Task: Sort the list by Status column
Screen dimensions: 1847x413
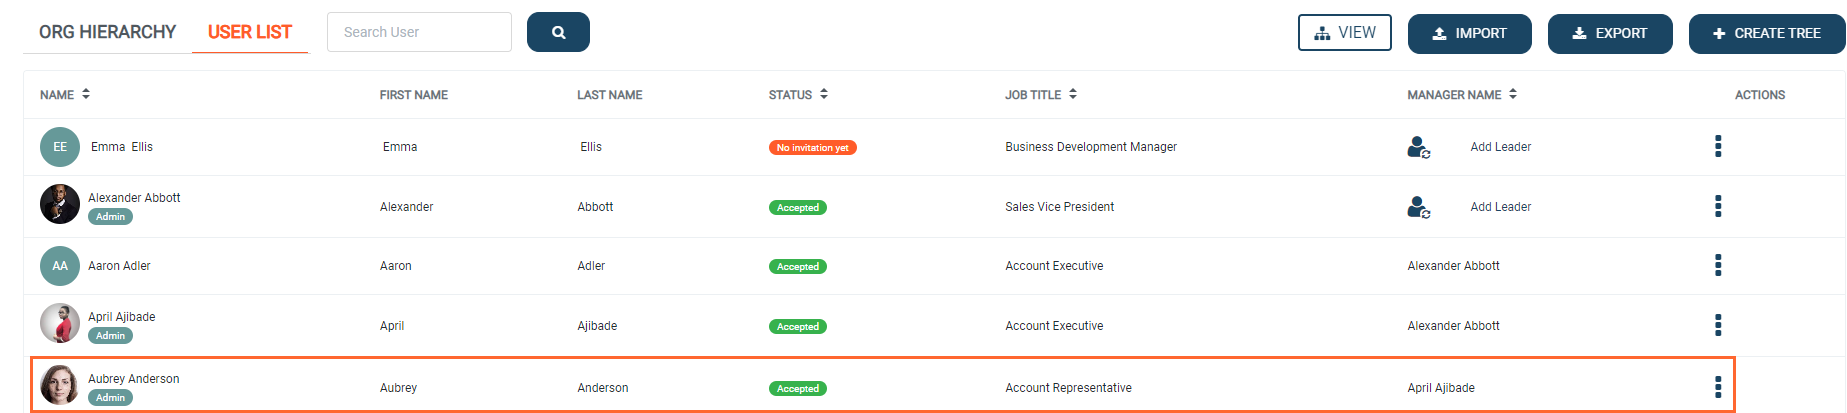Action: pyautogui.click(x=824, y=94)
